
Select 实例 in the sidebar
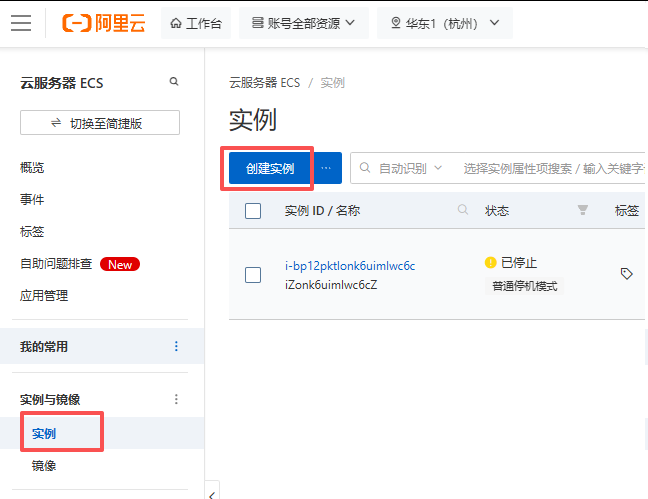44,433
